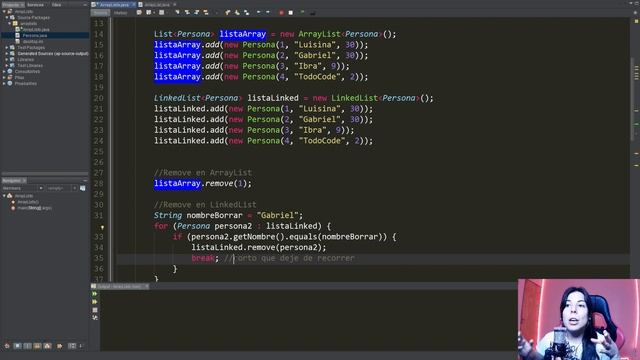Start macro recording with red button

[x=281, y=13]
